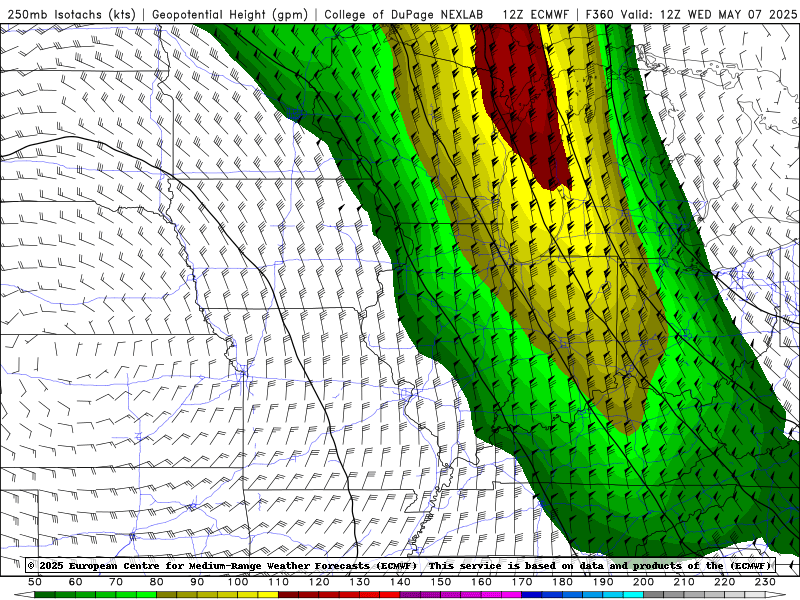Select the 150 knots legend value

coord(440,582)
